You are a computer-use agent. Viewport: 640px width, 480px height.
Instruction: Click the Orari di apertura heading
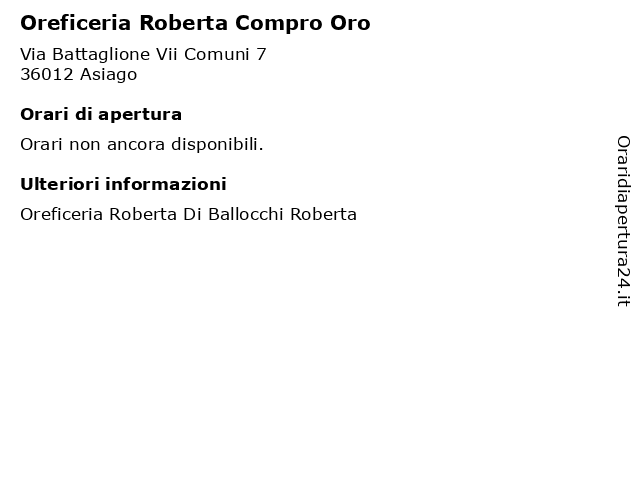101,115
